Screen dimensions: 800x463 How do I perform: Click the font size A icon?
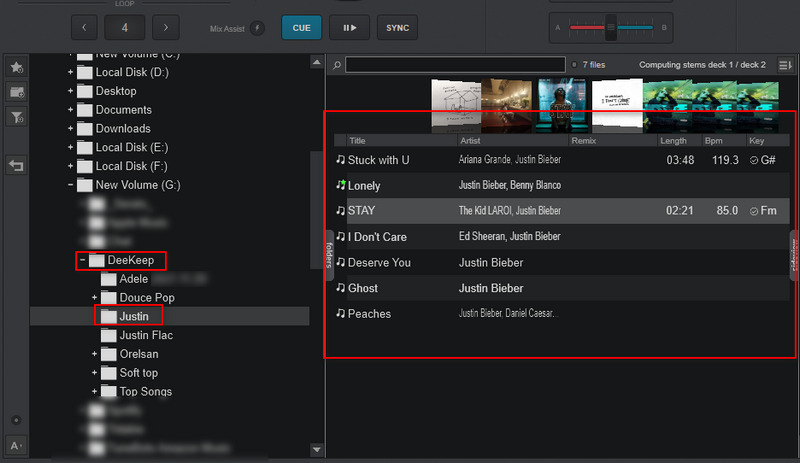(x=16, y=446)
